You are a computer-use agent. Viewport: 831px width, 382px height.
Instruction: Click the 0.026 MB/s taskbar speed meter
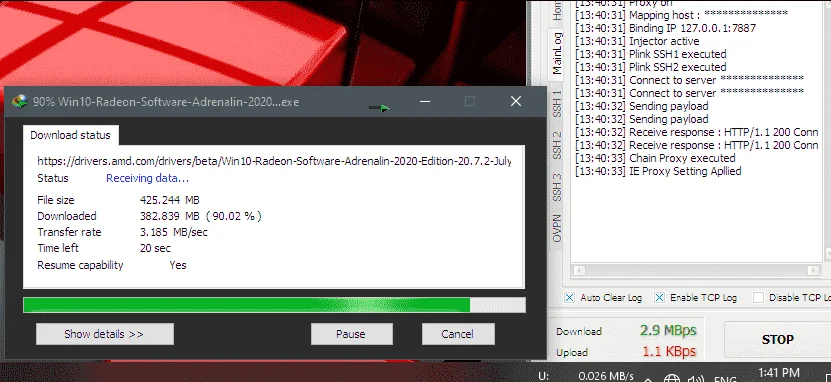point(606,376)
